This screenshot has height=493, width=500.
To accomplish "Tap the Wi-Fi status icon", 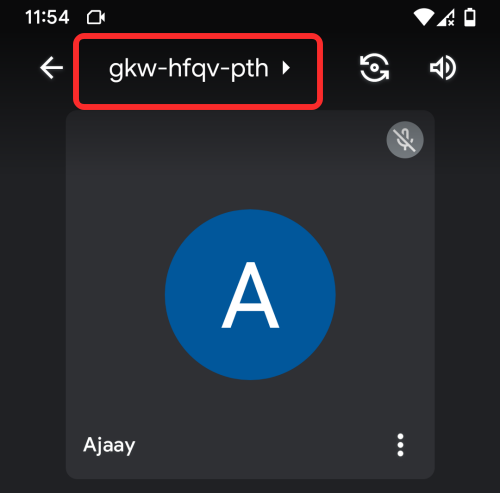I will point(424,17).
